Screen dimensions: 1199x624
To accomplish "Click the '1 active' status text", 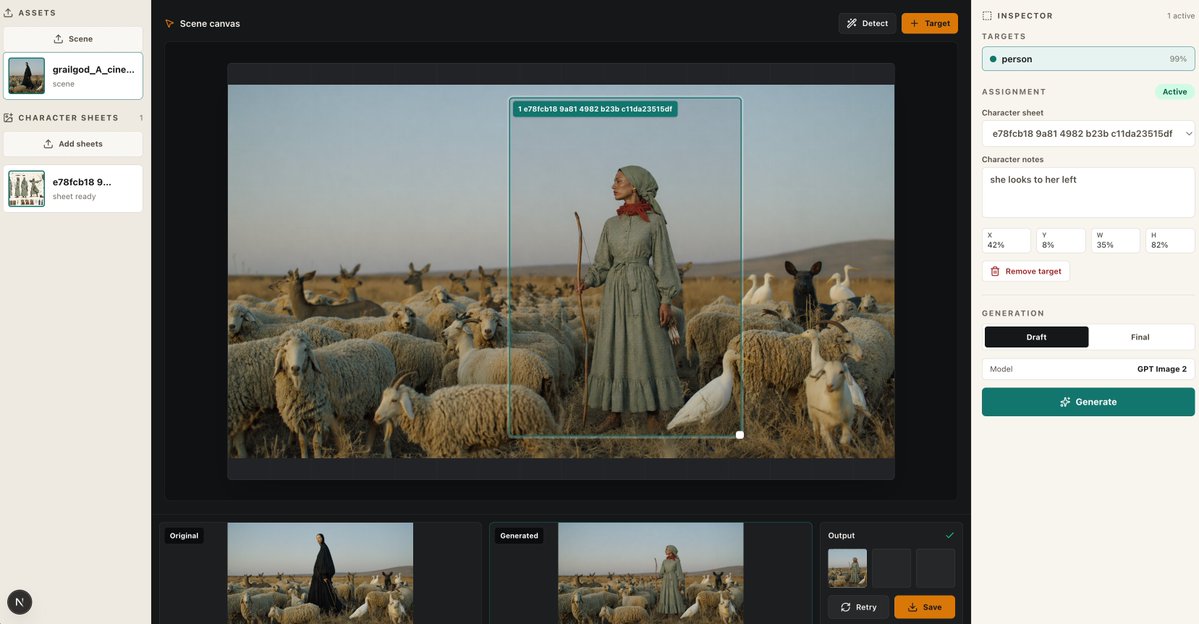I will [x=1180, y=15].
